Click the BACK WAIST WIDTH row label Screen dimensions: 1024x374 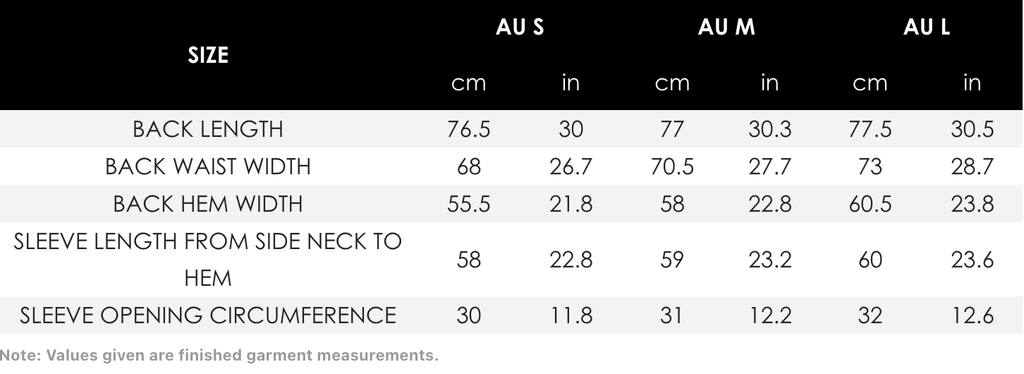tap(208, 166)
